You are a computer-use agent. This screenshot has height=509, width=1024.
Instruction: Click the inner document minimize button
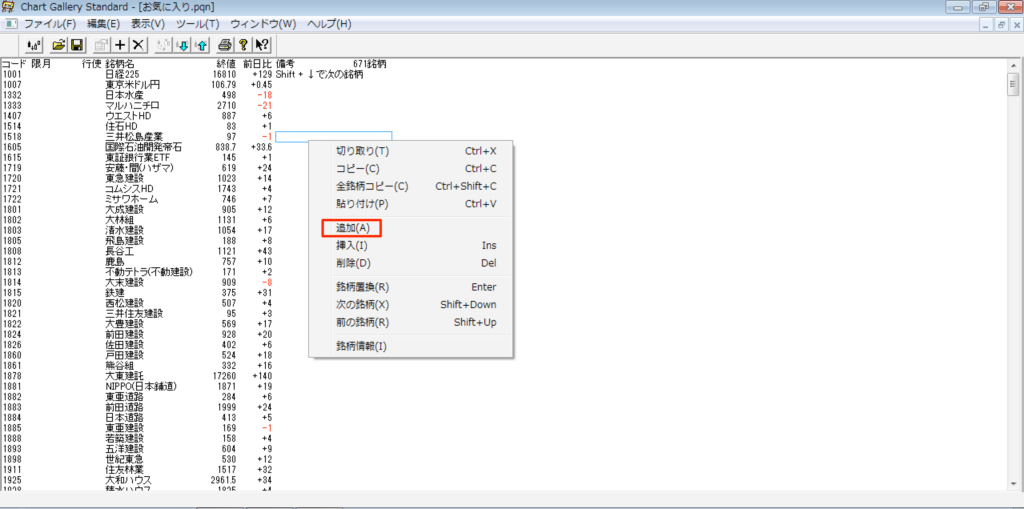[987, 25]
